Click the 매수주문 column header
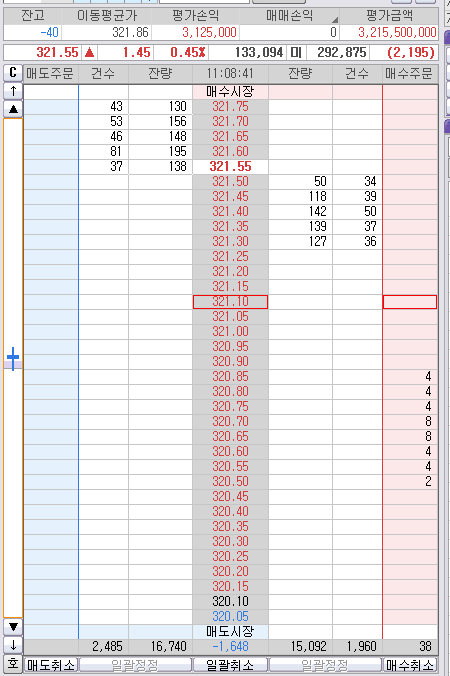 click(x=410, y=74)
